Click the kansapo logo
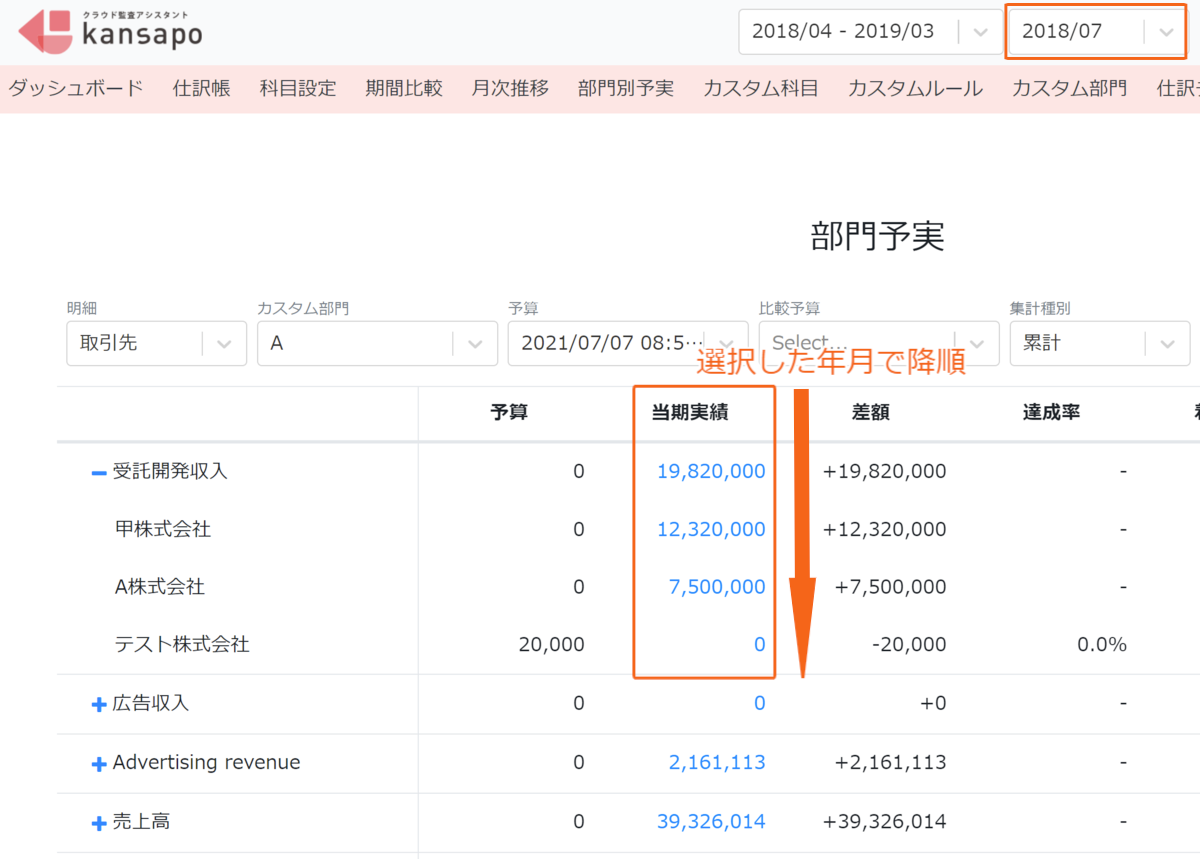Screen dimensions: 1200x859 coord(111,31)
